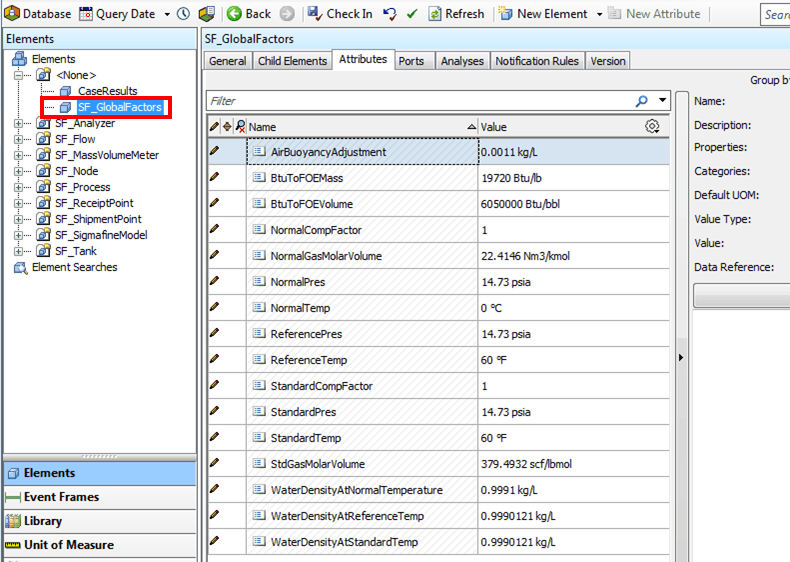Click the Query Date calendar icon
Viewport: 790px width, 562px height.
[86, 14]
